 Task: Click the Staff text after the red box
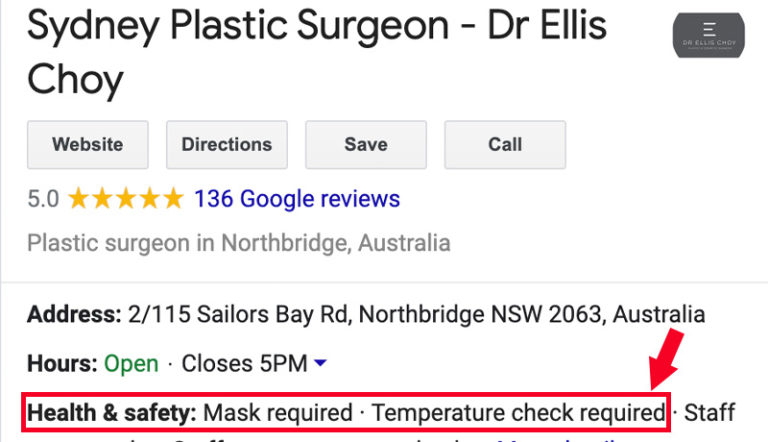(709, 413)
